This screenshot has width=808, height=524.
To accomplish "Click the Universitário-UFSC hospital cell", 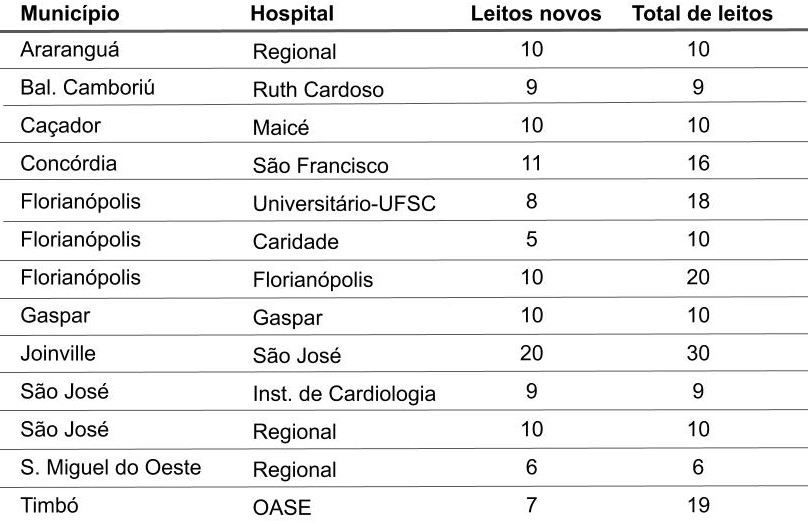I will point(344,204).
